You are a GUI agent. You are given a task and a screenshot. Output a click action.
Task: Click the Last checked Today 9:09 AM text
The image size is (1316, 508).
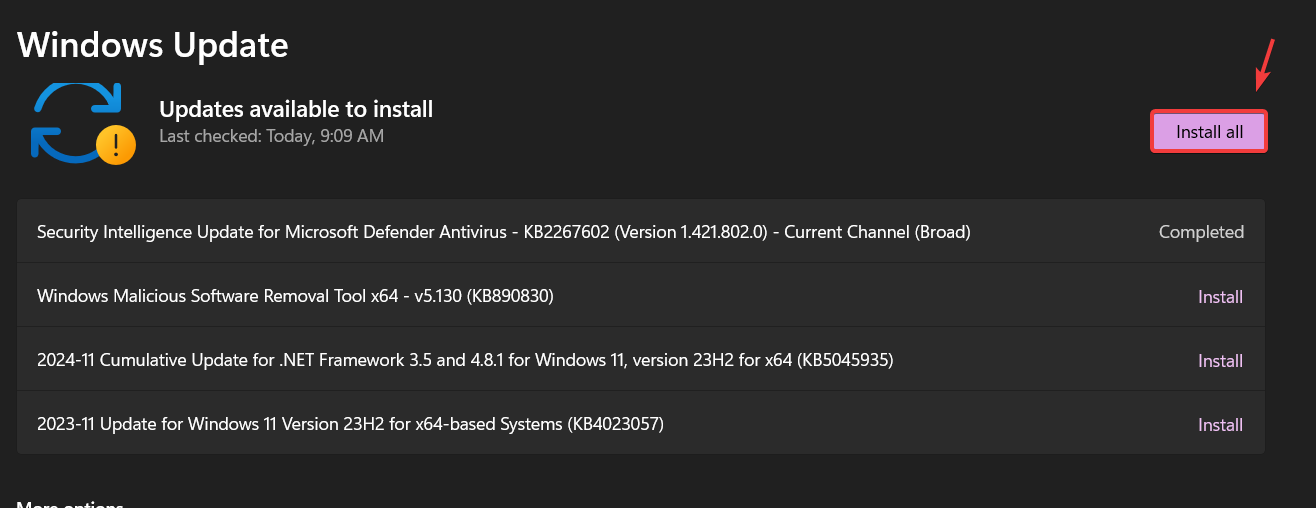click(x=271, y=136)
